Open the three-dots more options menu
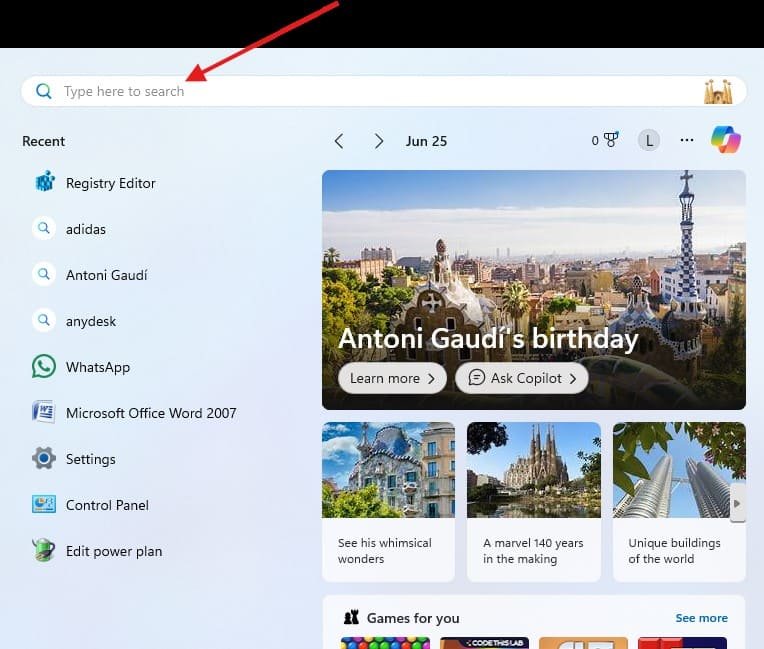Viewport: 764px width, 649px height. click(687, 140)
